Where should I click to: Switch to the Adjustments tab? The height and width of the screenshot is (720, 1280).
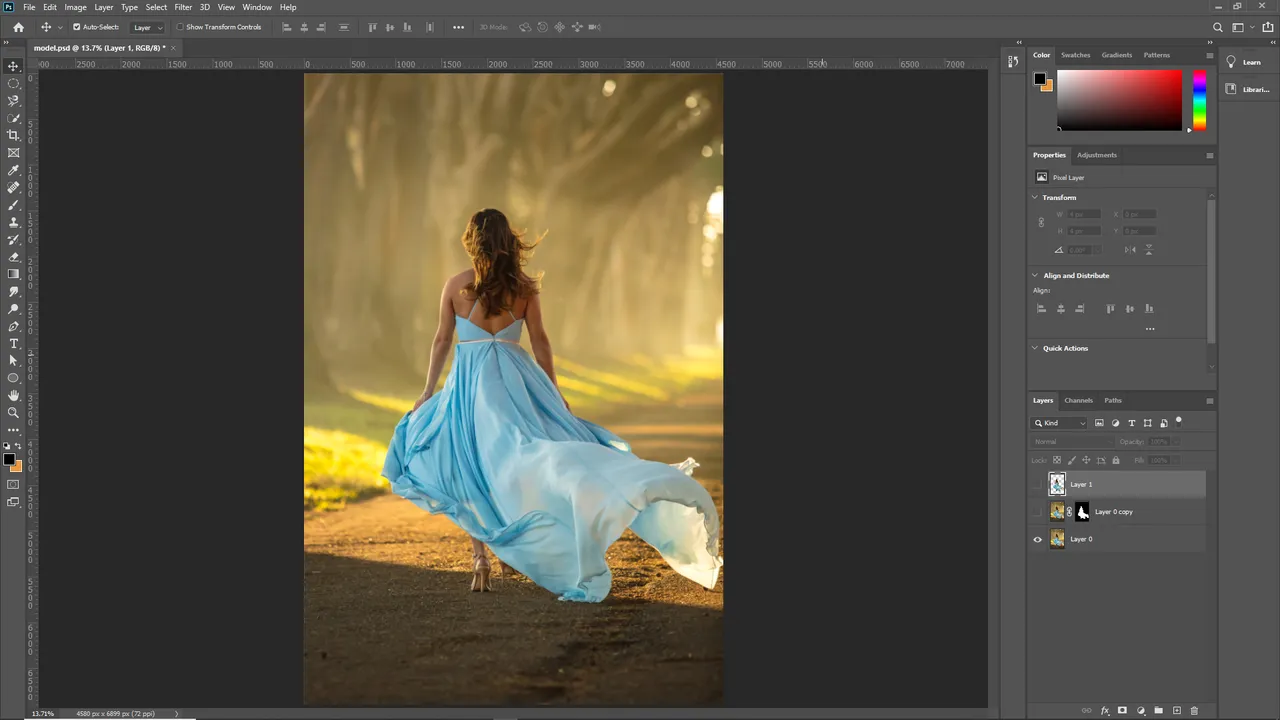[x=1097, y=155]
